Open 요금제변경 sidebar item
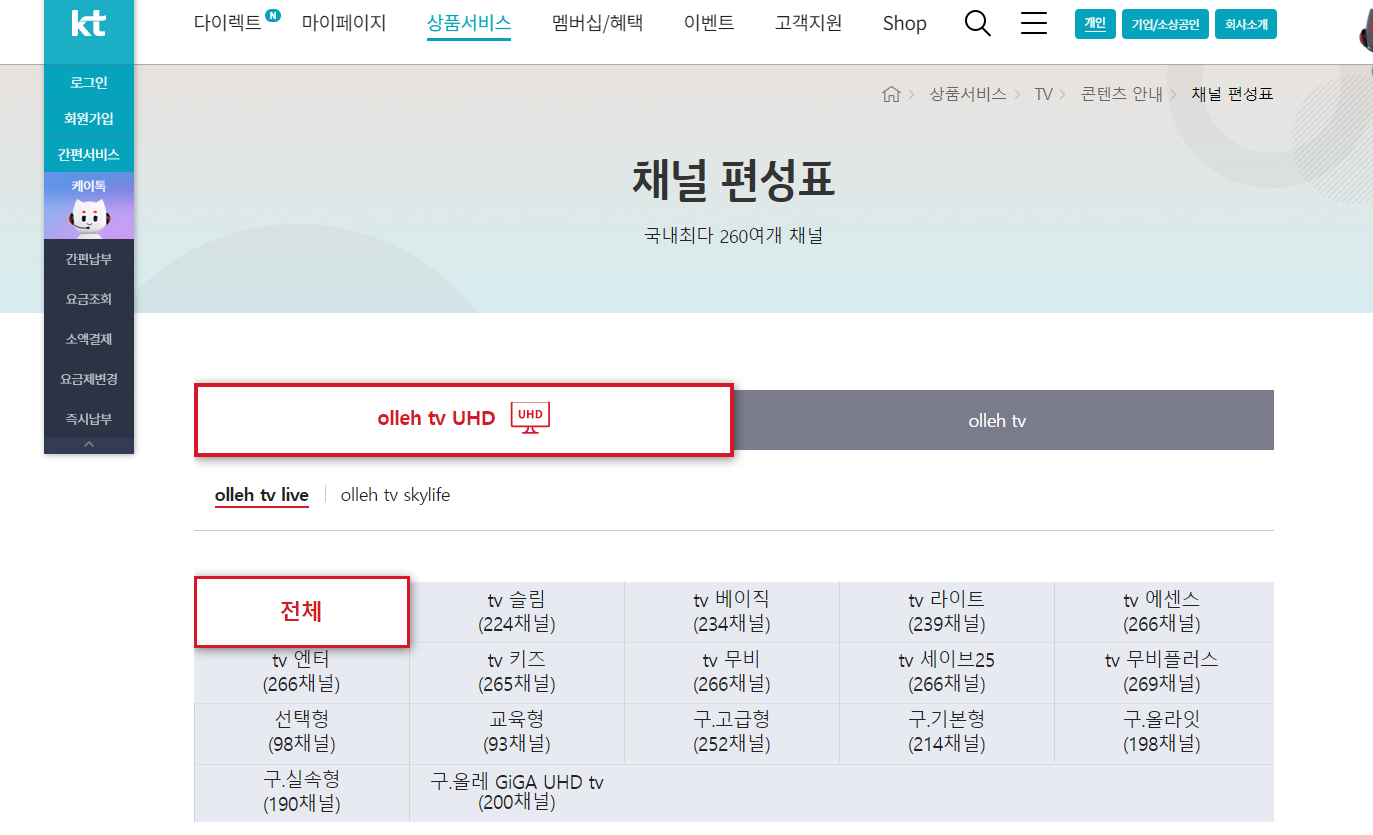This screenshot has height=835, width=1373. pos(89,379)
